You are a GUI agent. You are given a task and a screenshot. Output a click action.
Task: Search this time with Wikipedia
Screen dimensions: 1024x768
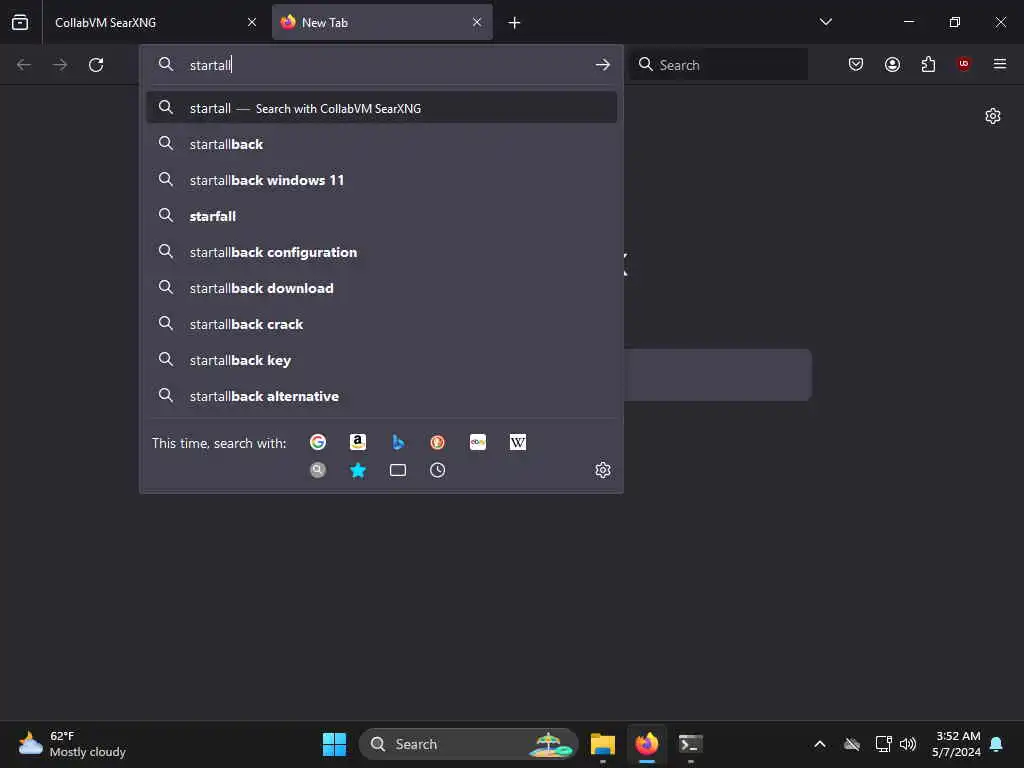point(518,442)
